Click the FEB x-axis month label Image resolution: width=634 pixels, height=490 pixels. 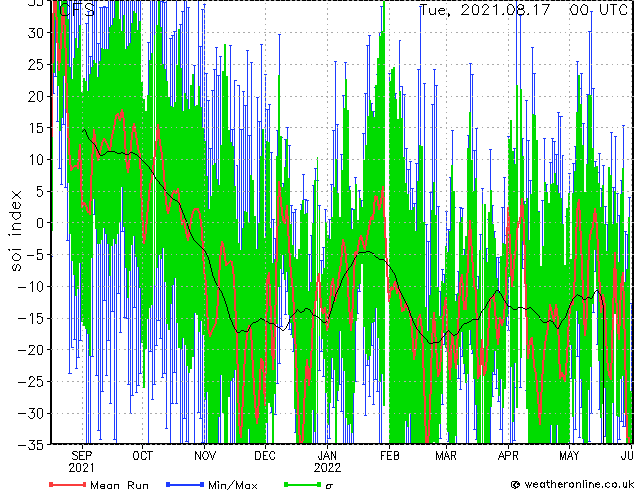pos(389,456)
